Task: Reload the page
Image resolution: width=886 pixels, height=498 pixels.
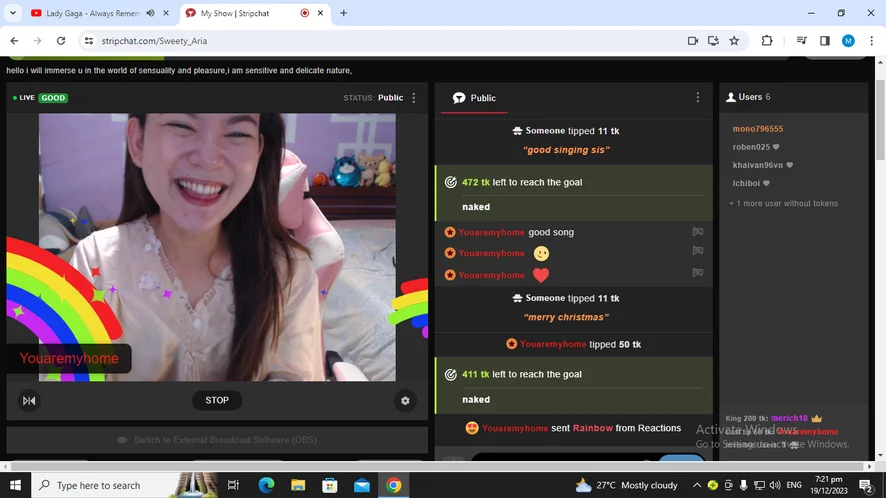Action: pyautogui.click(x=61, y=41)
